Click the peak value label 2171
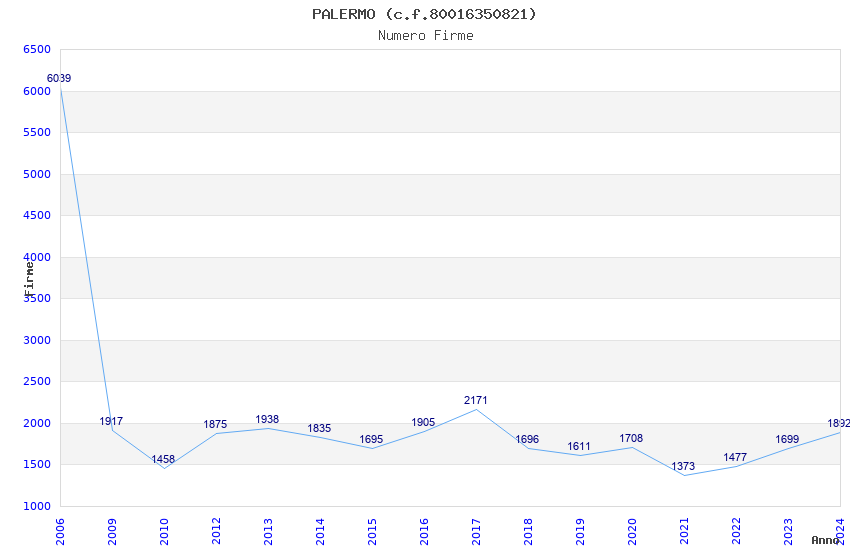This screenshot has height=550, width=850. click(475, 400)
